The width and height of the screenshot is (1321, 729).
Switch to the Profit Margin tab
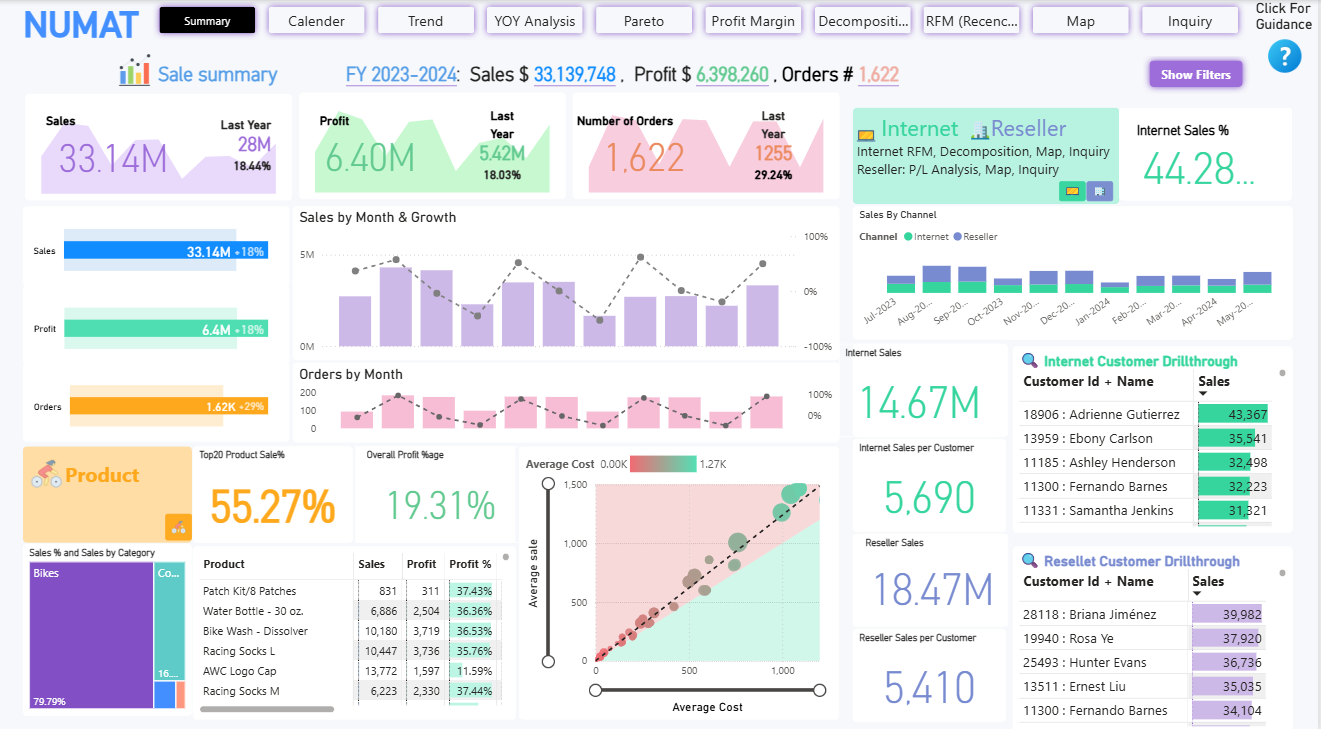pyautogui.click(x=753, y=21)
